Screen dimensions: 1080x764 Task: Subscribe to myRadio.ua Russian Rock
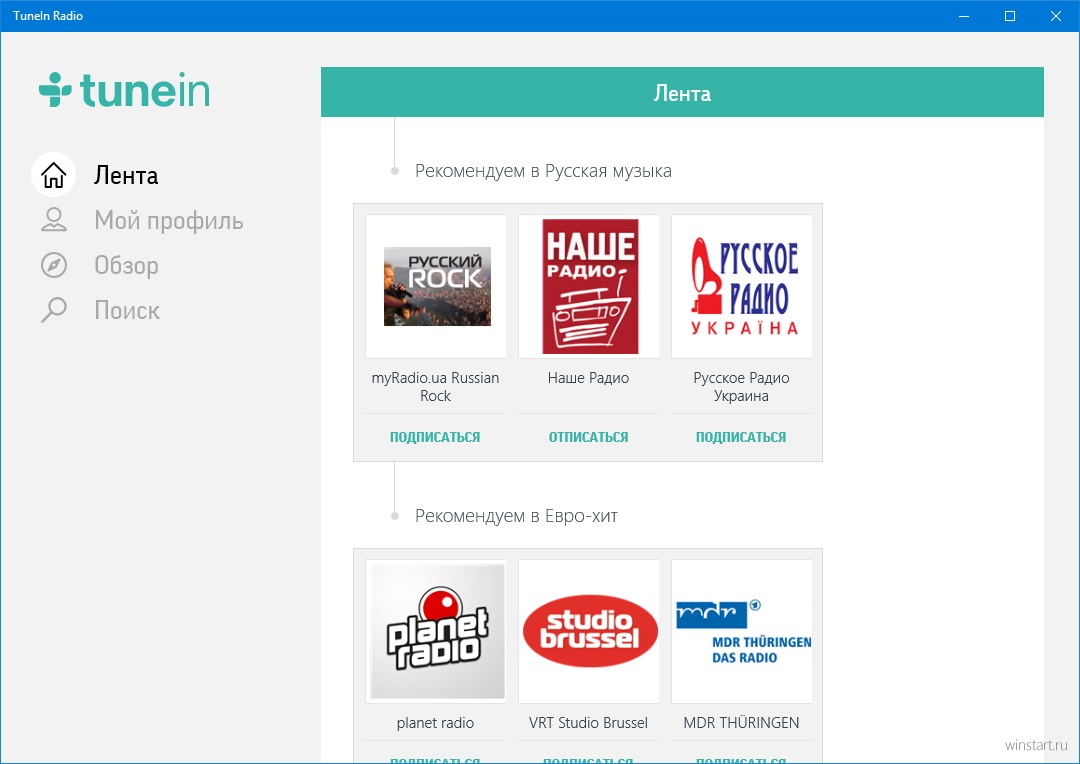tap(435, 437)
